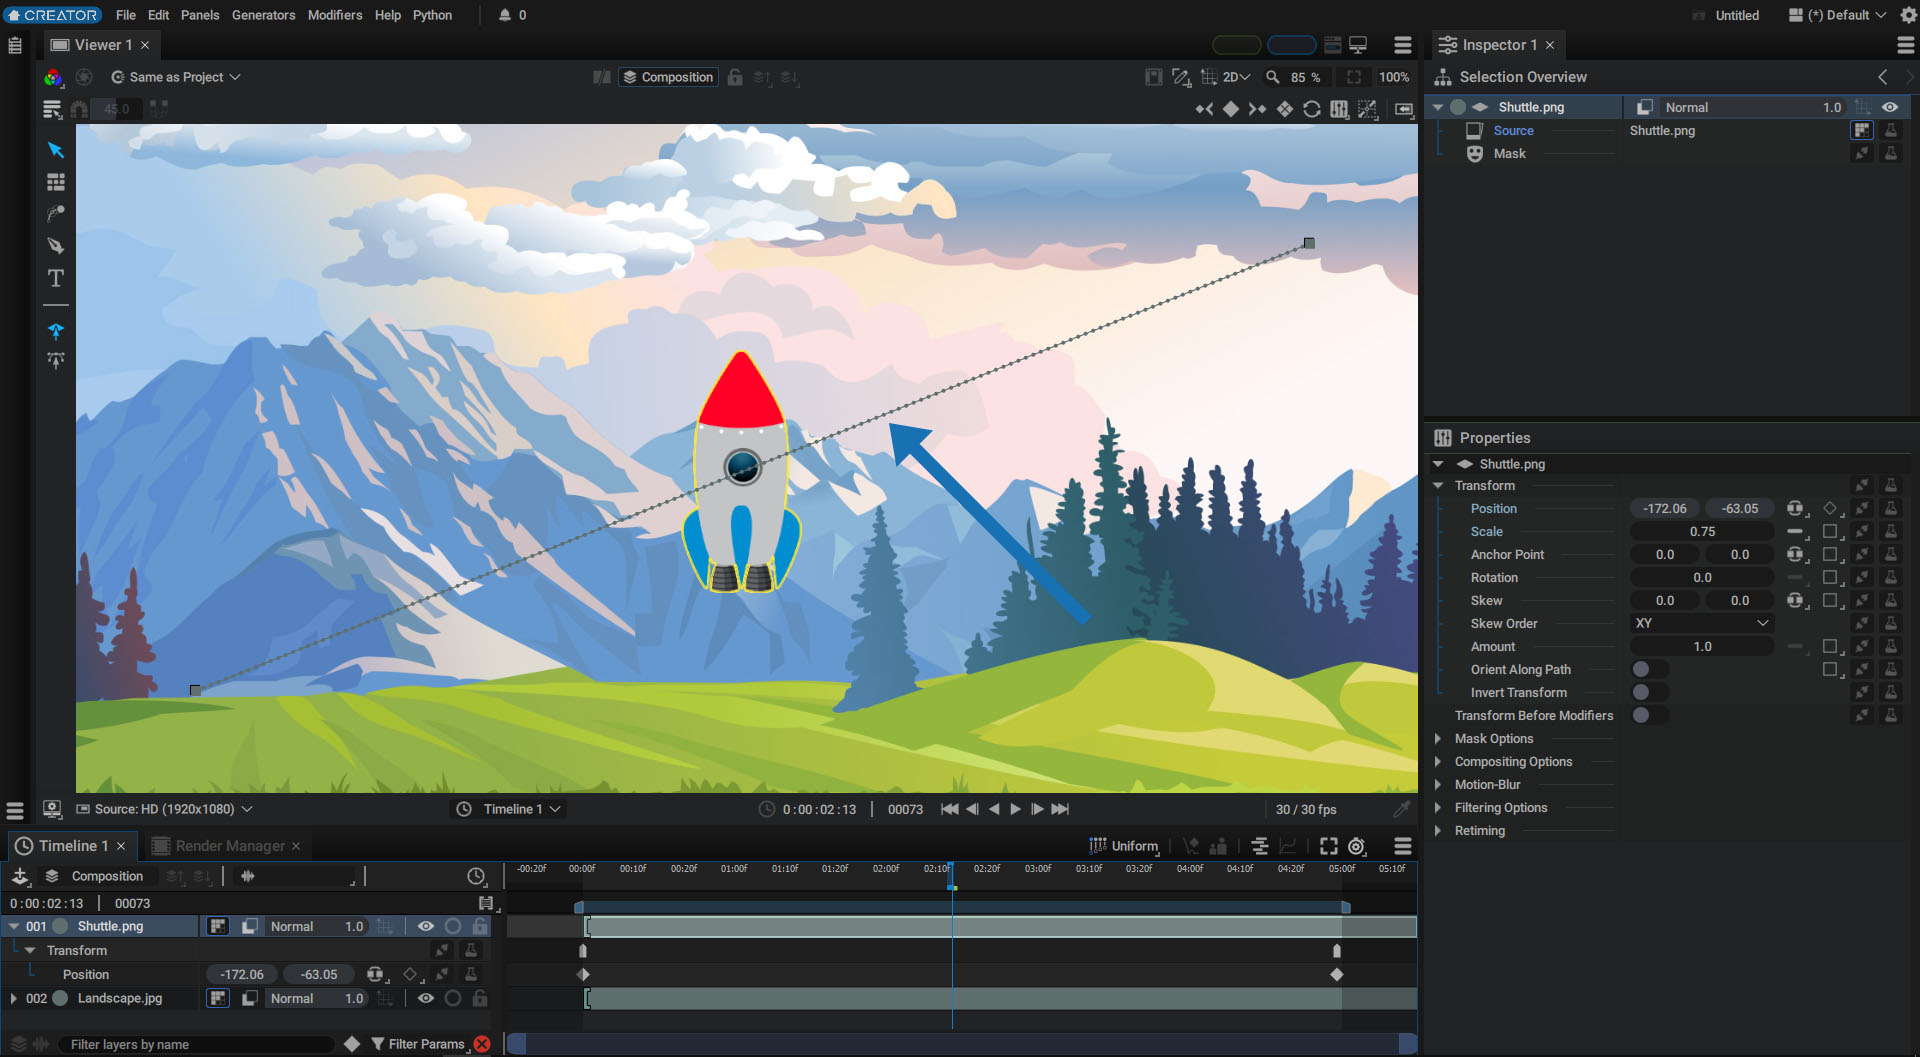Toggle the Scale animation checkbox
The height and width of the screenshot is (1057, 1920).
pos(1830,531)
